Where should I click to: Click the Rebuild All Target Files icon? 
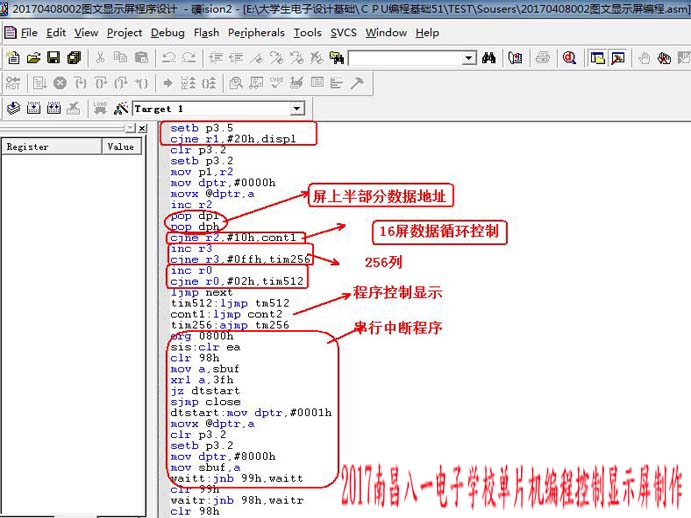(x=54, y=108)
